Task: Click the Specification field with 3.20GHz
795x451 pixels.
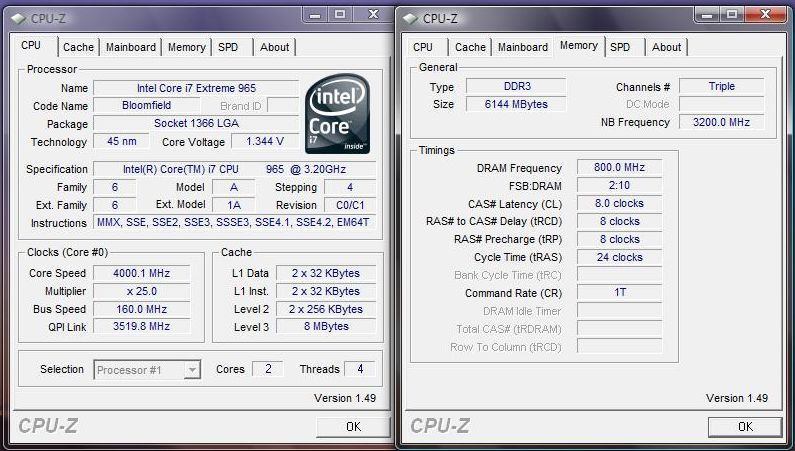Action: pyautogui.click(x=235, y=169)
